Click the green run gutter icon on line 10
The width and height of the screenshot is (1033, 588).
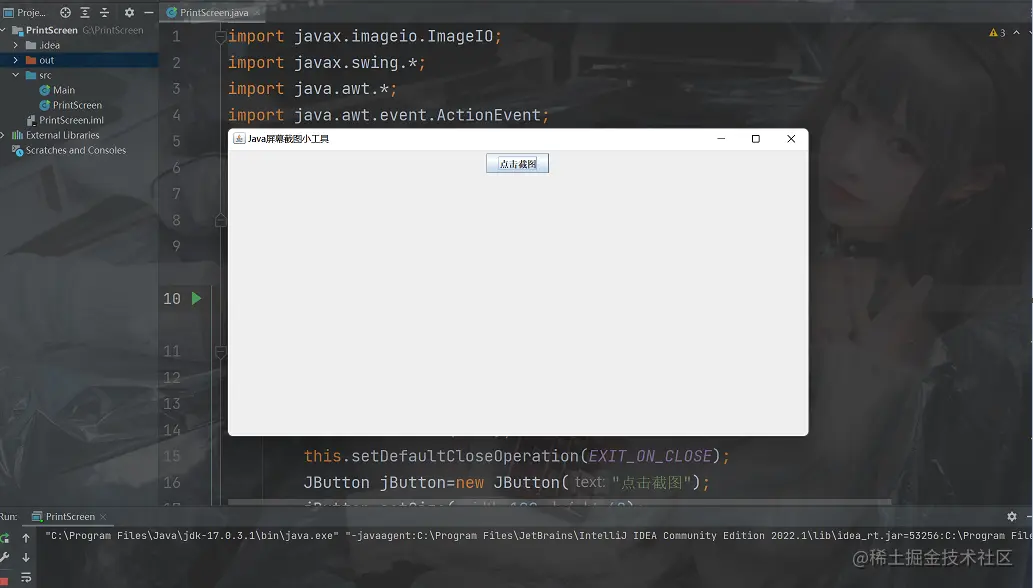(196, 298)
